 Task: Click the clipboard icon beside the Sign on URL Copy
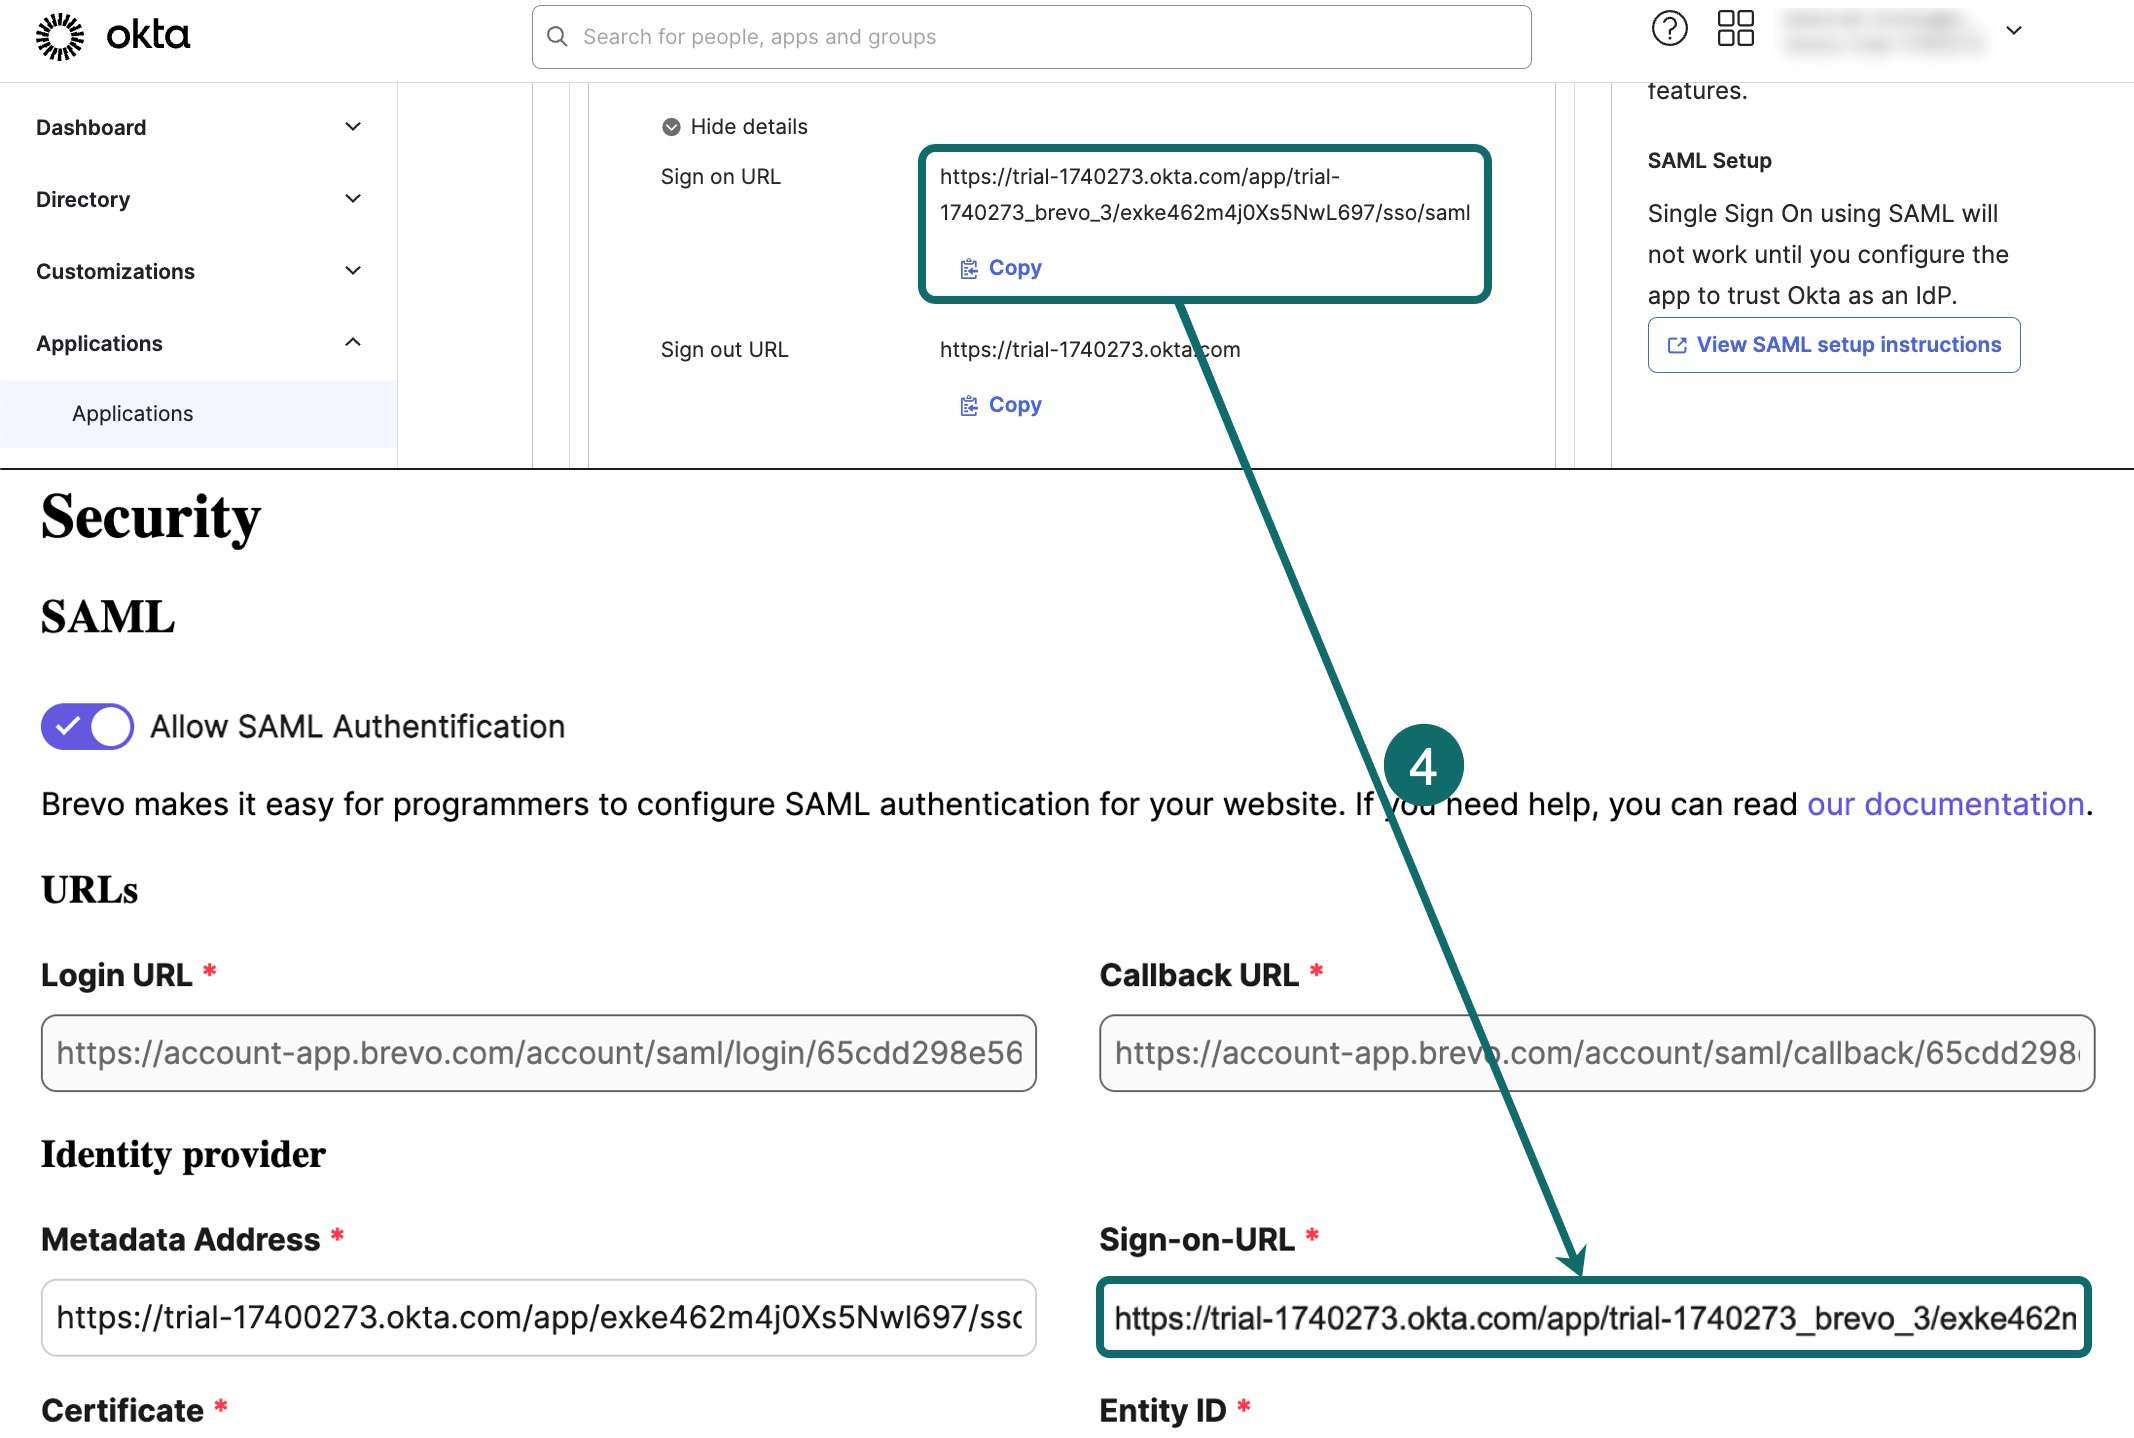pyautogui.click(x=969, y=268)
